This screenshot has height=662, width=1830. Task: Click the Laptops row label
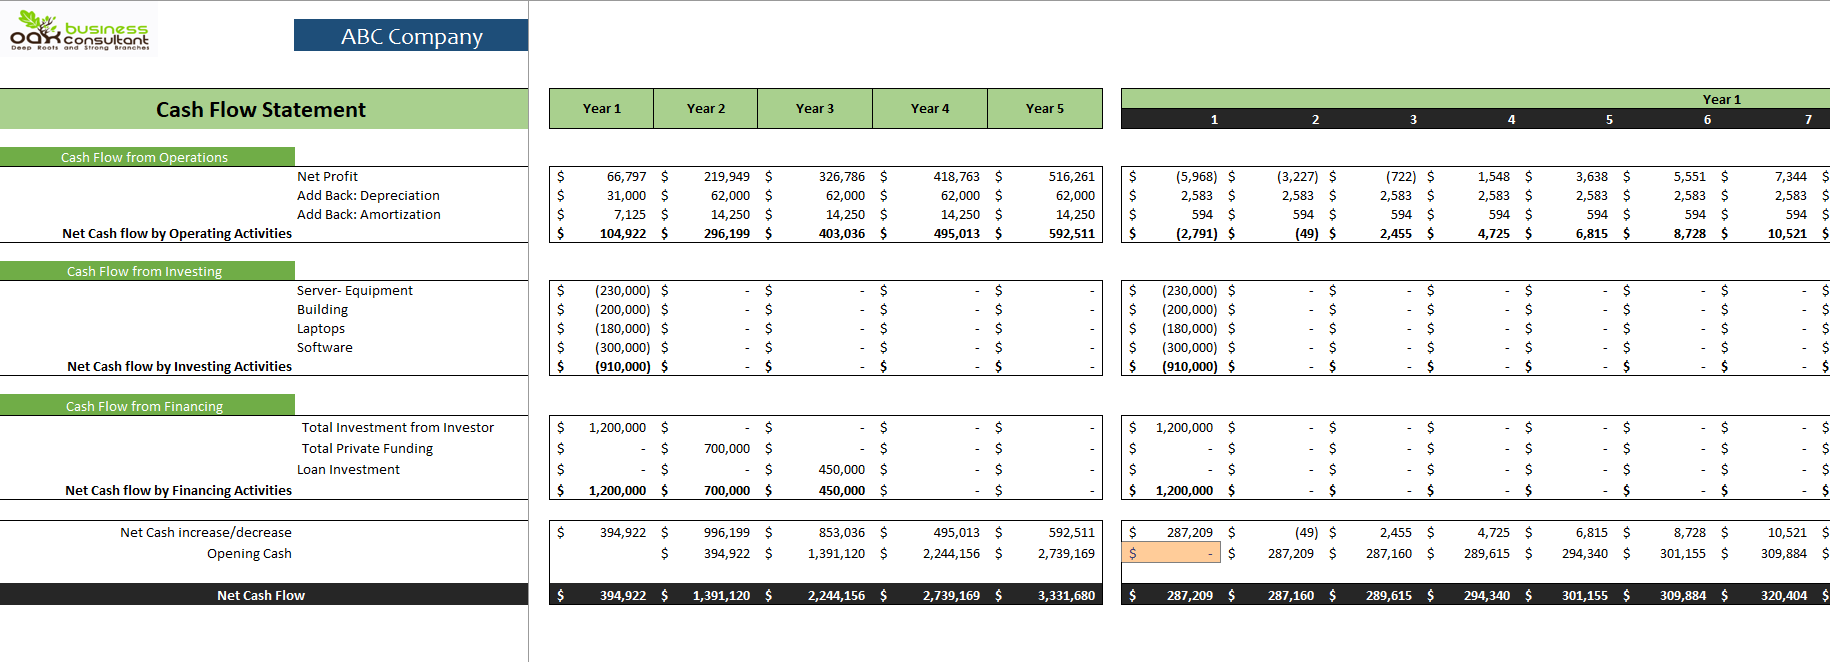coord(321,328)
